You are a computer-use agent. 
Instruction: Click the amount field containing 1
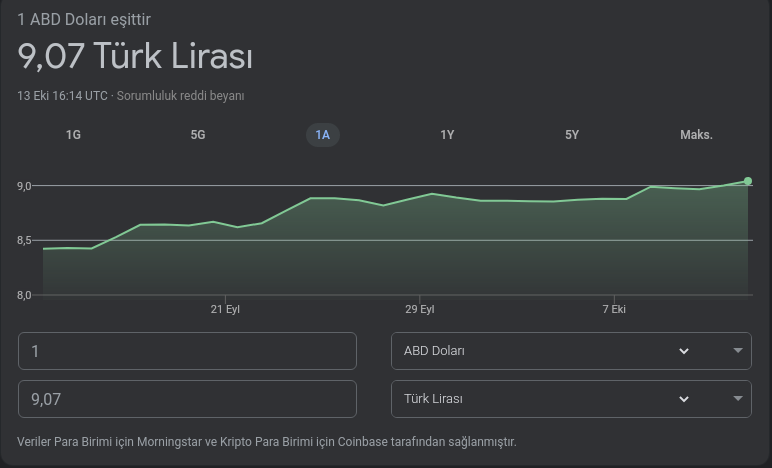pos(187,351)
